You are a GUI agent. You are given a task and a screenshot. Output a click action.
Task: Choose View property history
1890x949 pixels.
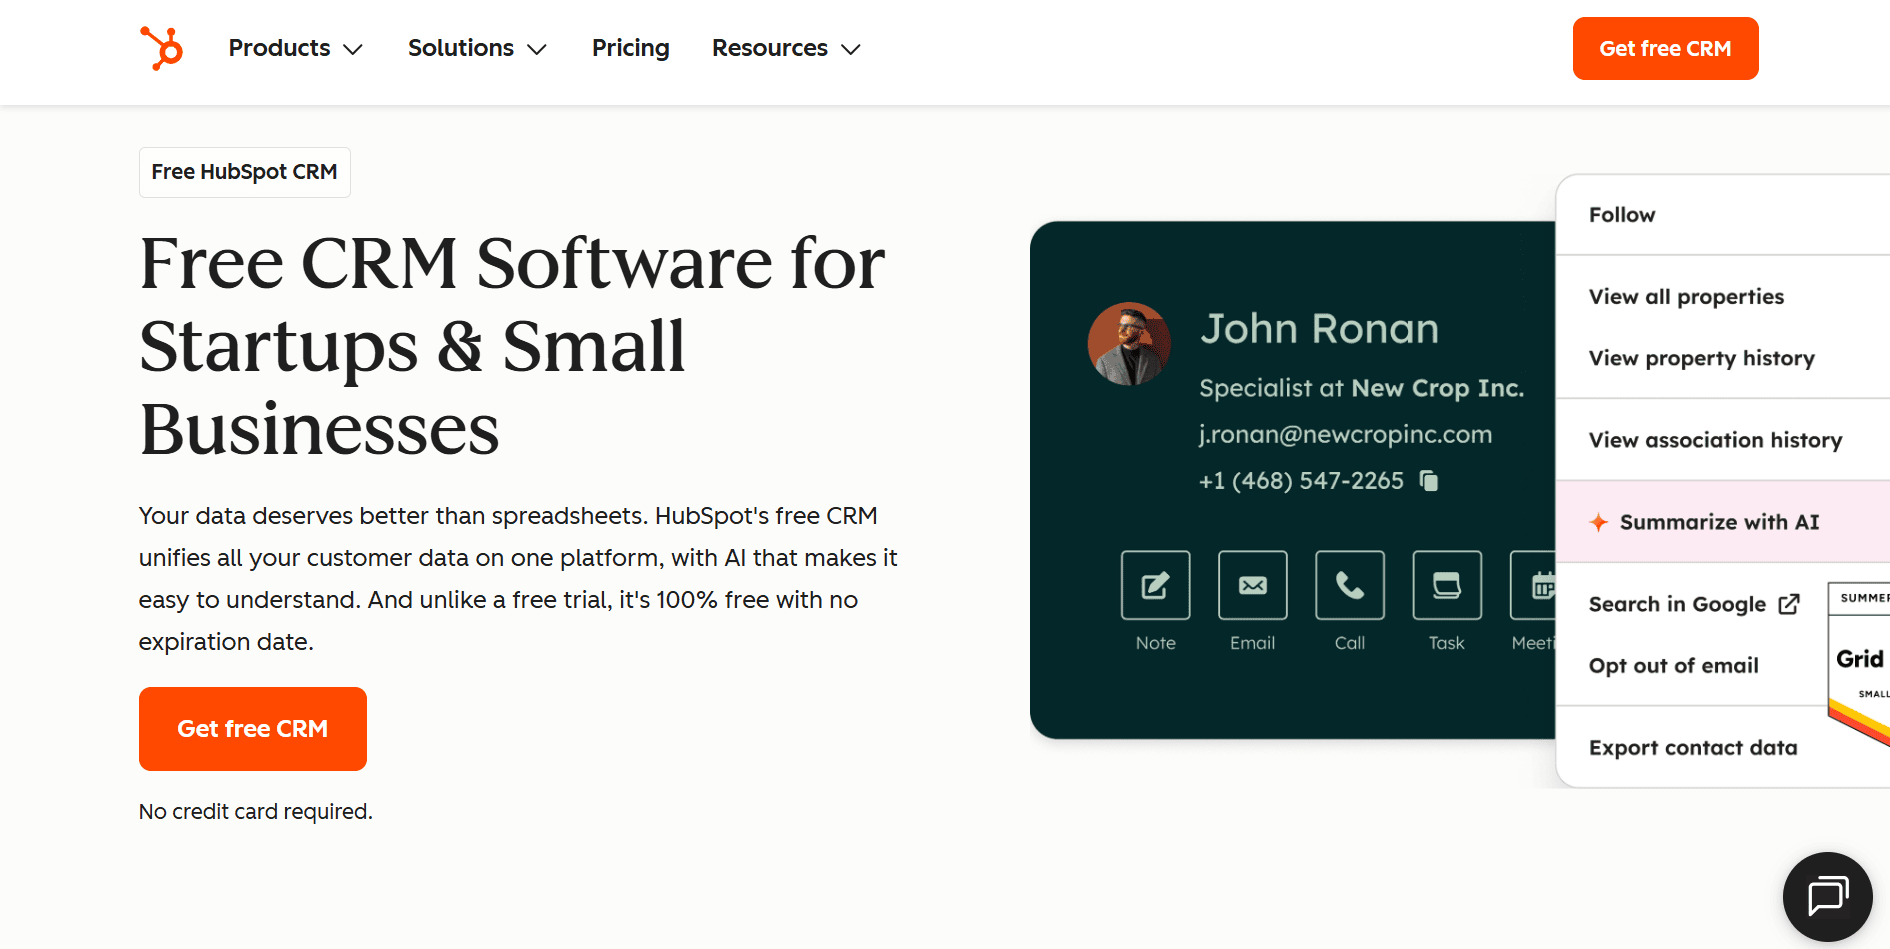point(1701,358)
